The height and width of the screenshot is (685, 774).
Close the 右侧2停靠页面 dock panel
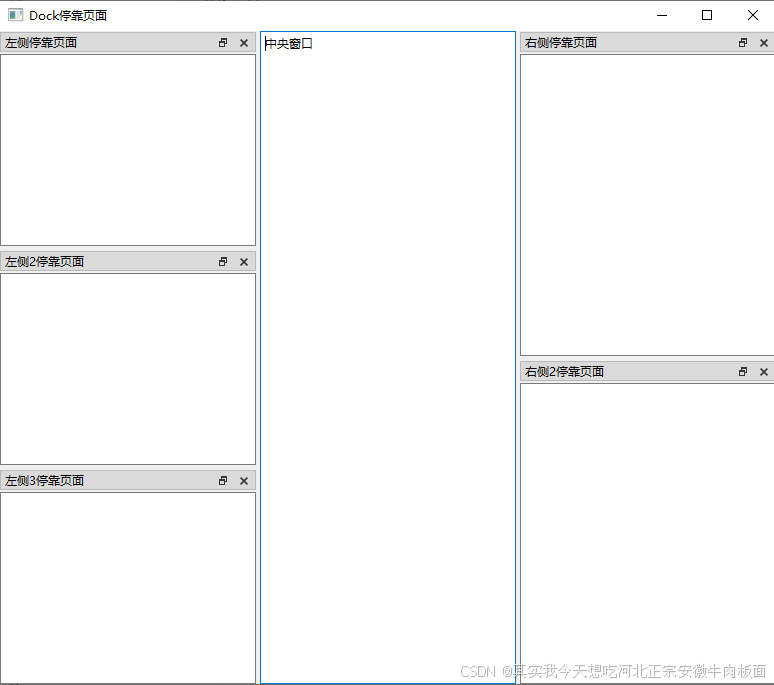point(764,372)
